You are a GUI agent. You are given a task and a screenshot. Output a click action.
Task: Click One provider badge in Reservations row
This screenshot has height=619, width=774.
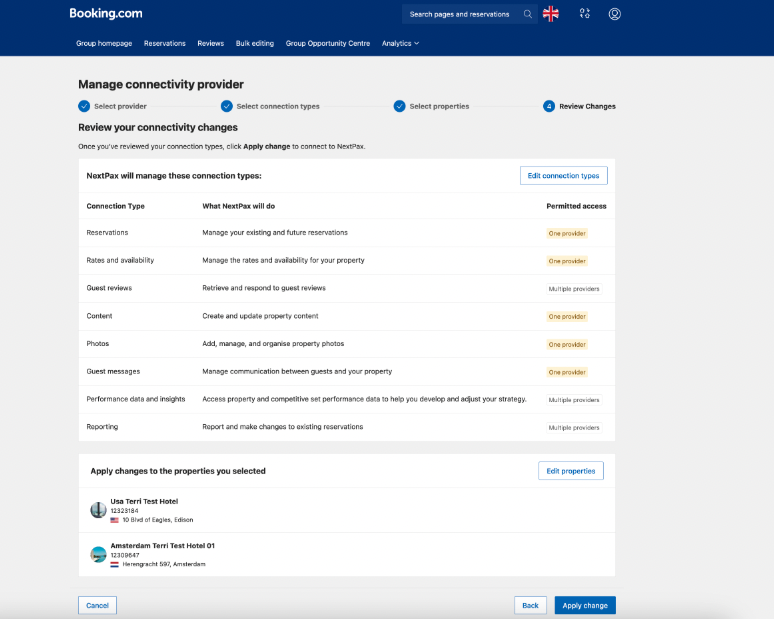(x=567, y=233)
